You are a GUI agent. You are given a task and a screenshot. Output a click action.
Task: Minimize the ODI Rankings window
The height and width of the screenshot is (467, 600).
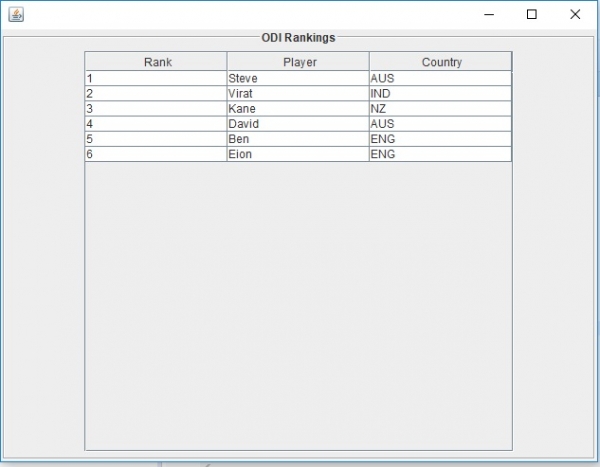[489, 15]
